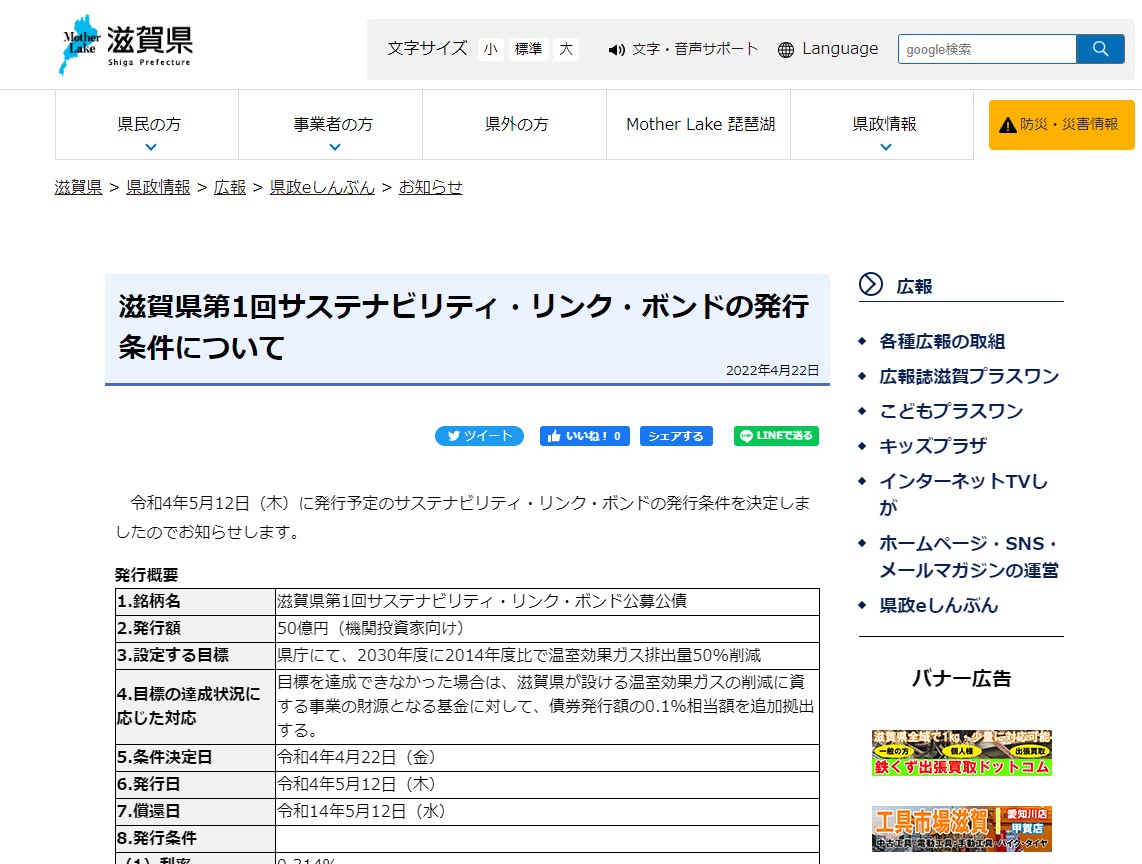Click the Facebook like thumbs-up button
Image resolution: width=1142 pixels, height=864 pixels.
pos(584,436)
